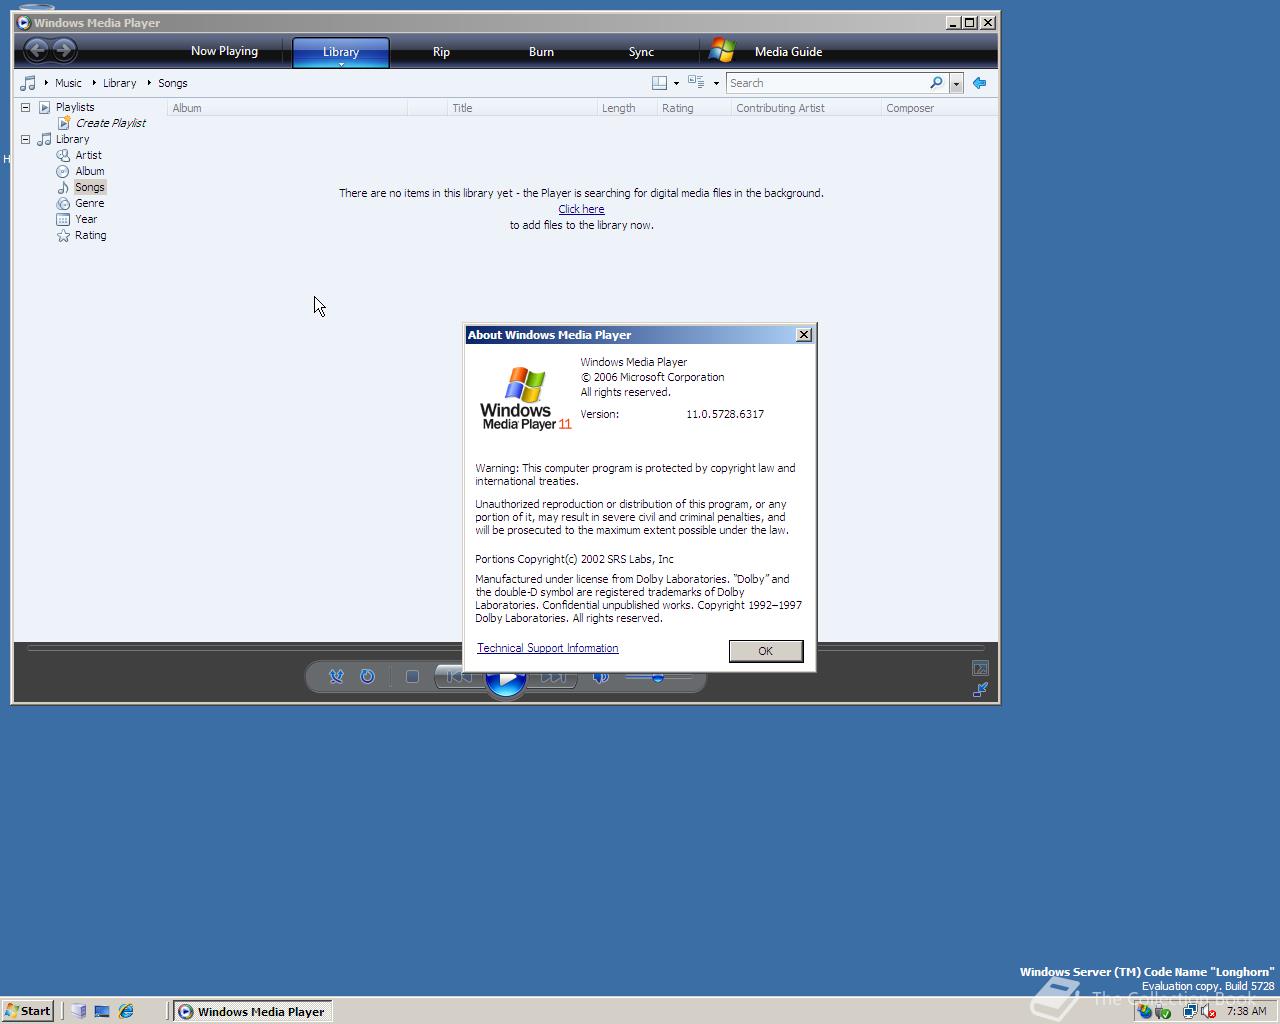This screenshot has height=1024, width=1280.
Task: Click the seek bar above the controls
Action: pyautogui.click(x=505, y=648)
